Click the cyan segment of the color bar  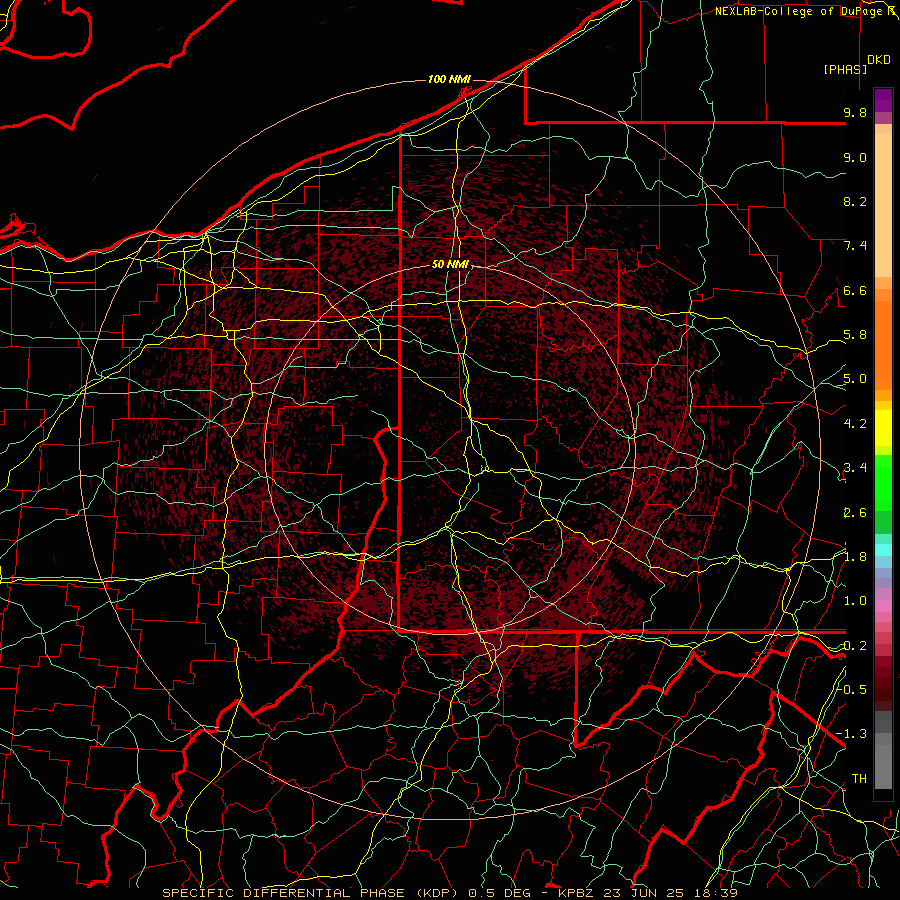click(883, 549)
